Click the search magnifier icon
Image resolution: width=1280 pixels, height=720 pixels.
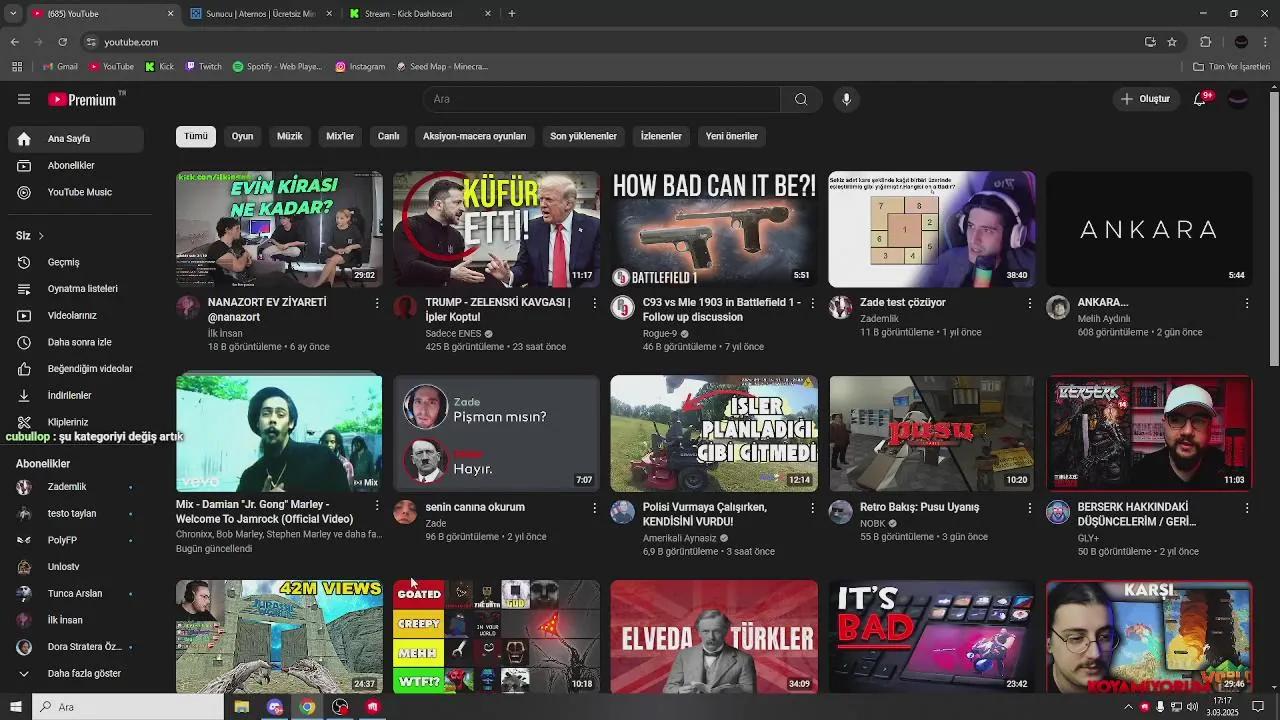[800, 99]
